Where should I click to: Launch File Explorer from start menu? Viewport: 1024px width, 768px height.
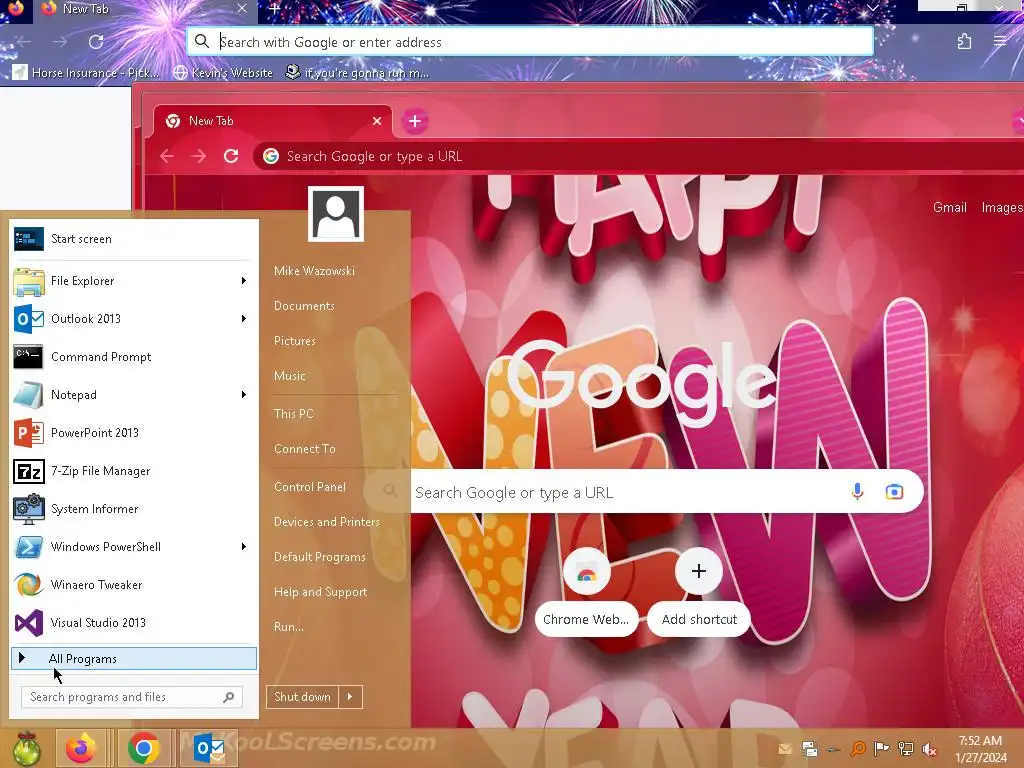tap(134, 281)
